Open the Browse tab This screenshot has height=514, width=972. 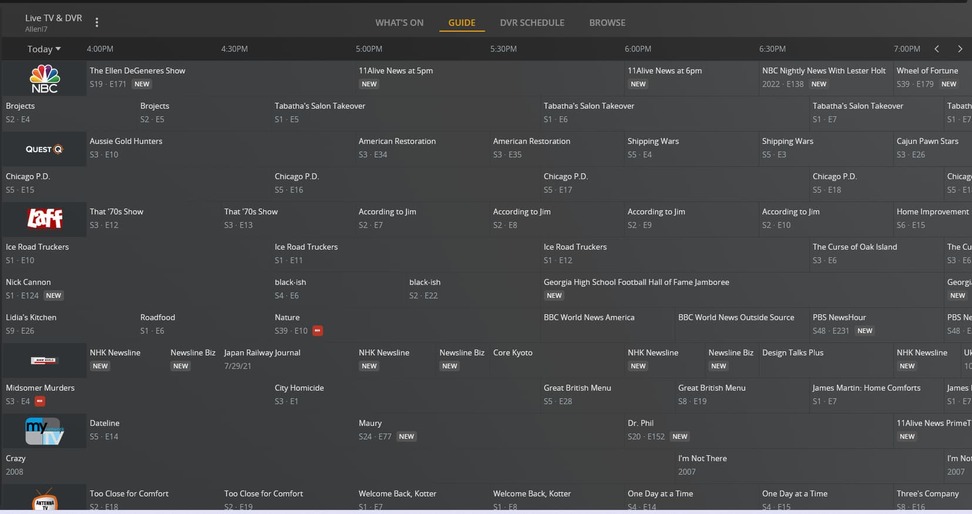[x=607, y=22]
